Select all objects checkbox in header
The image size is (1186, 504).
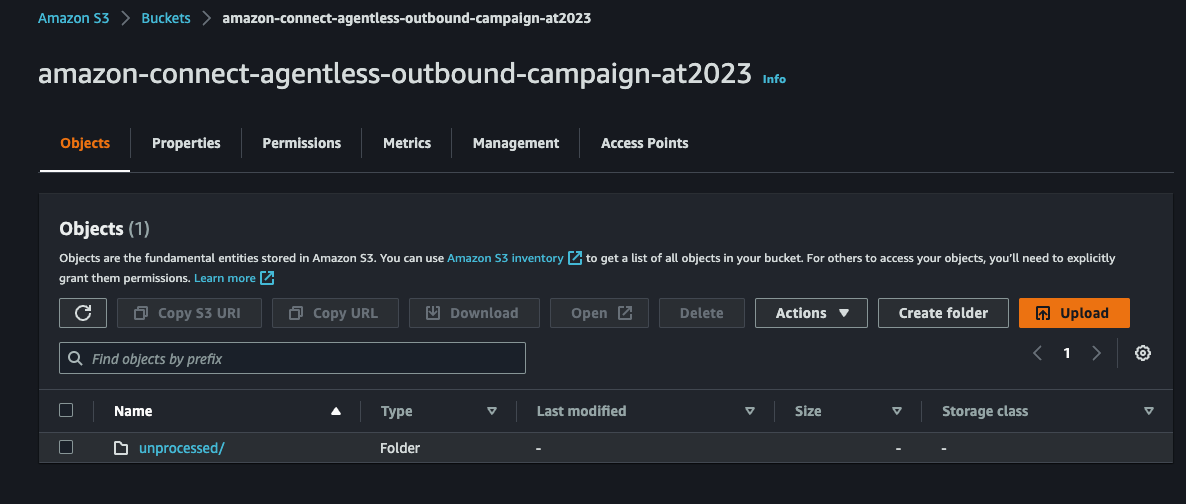coord(67,410)
